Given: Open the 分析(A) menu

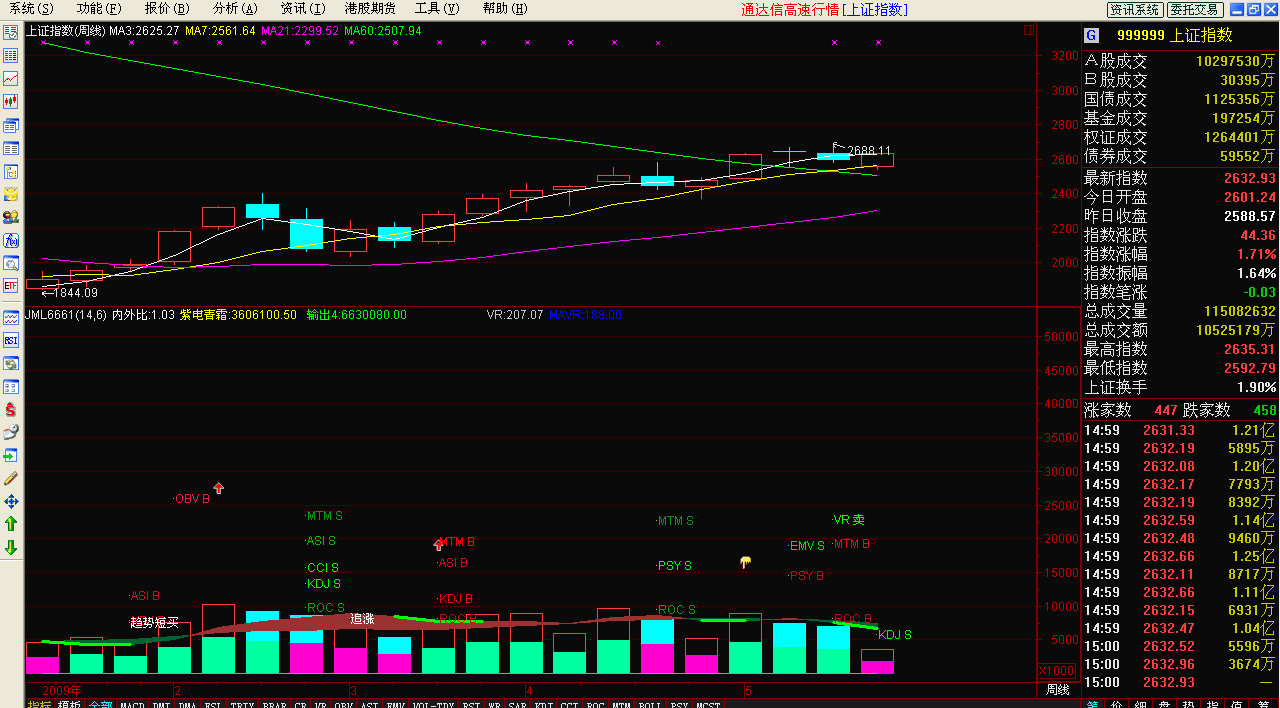Looking at the screenshot, I should click(235, 9).
